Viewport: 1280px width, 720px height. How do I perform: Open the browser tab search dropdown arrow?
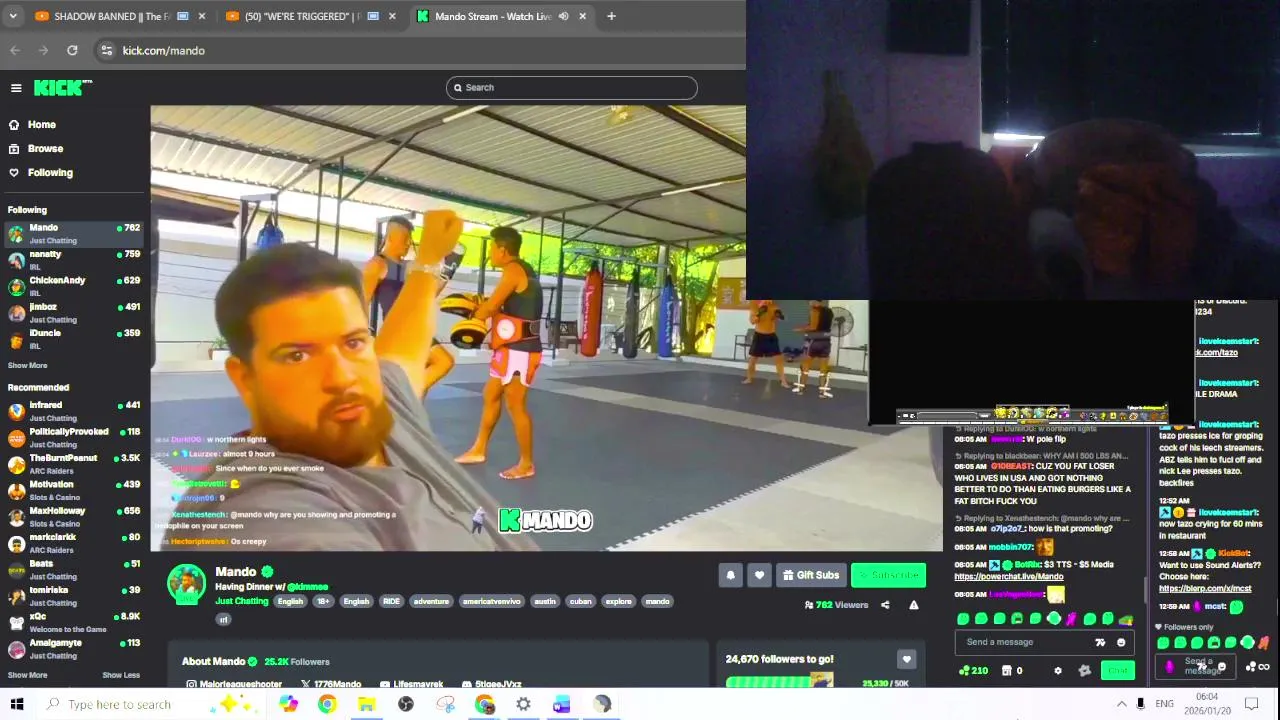[12, 16]
